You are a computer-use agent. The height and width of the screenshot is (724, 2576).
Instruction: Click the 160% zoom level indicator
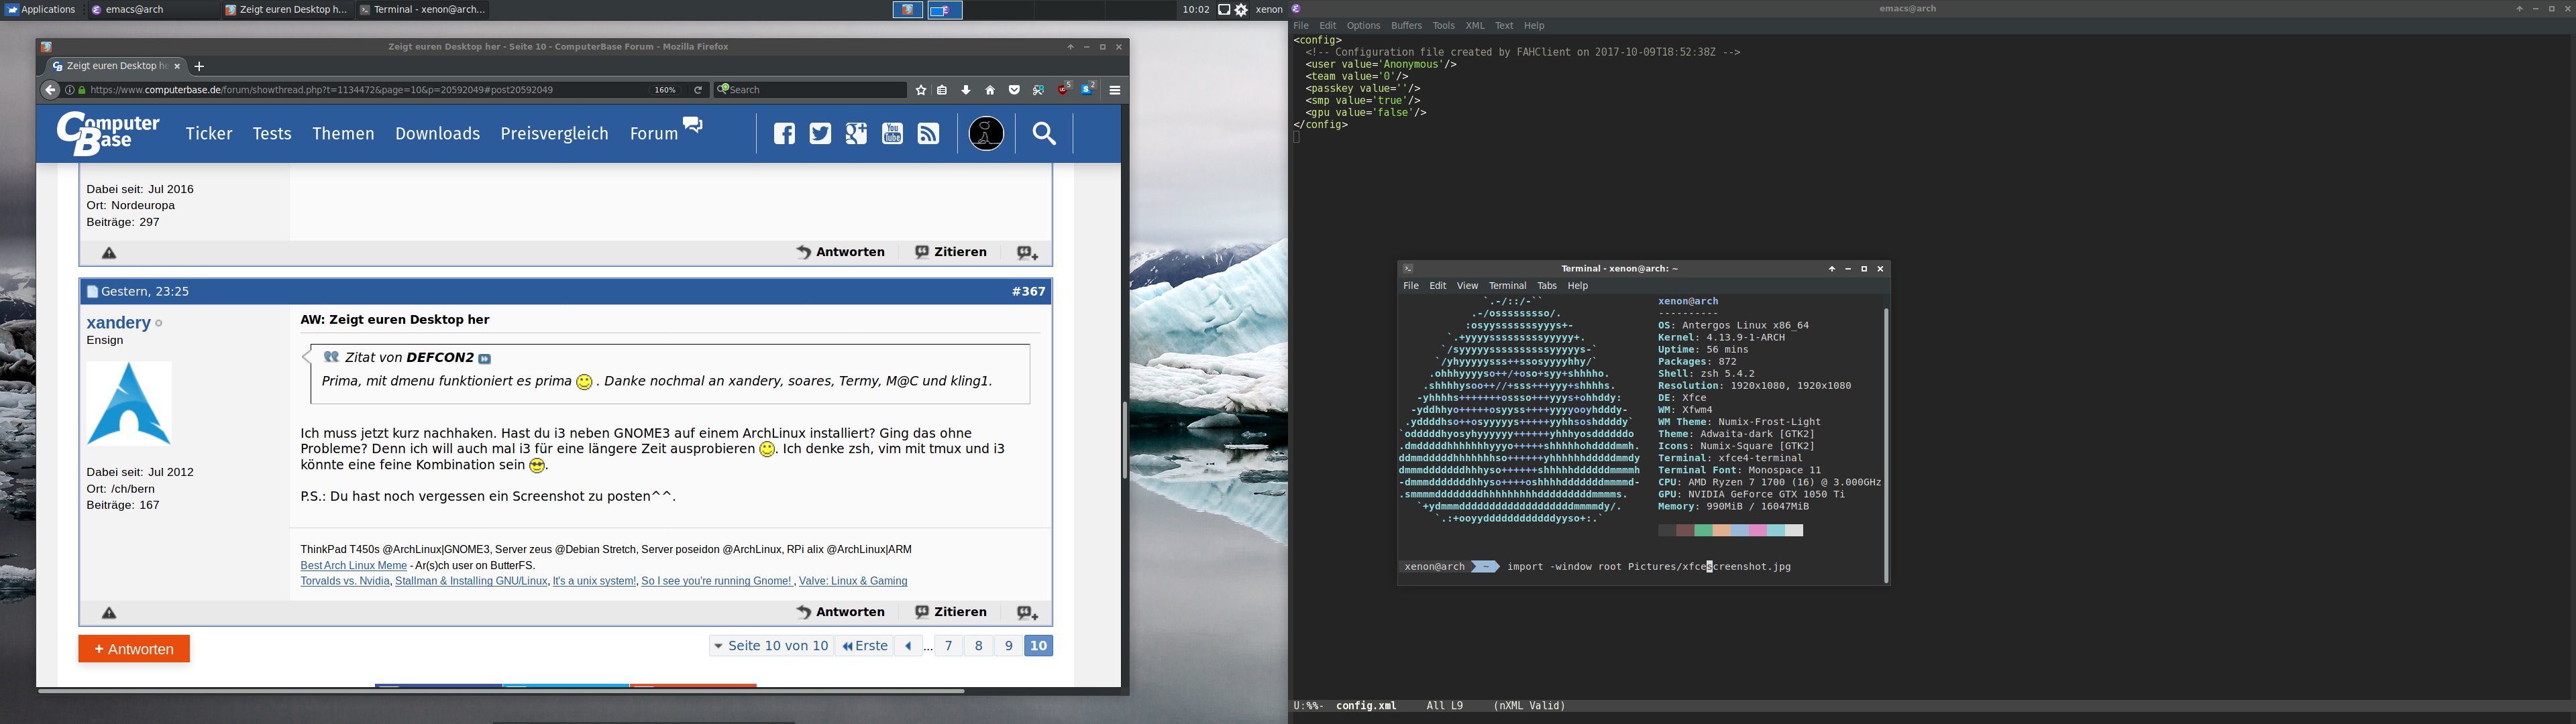pyautogui.click(x=665, y=90)
